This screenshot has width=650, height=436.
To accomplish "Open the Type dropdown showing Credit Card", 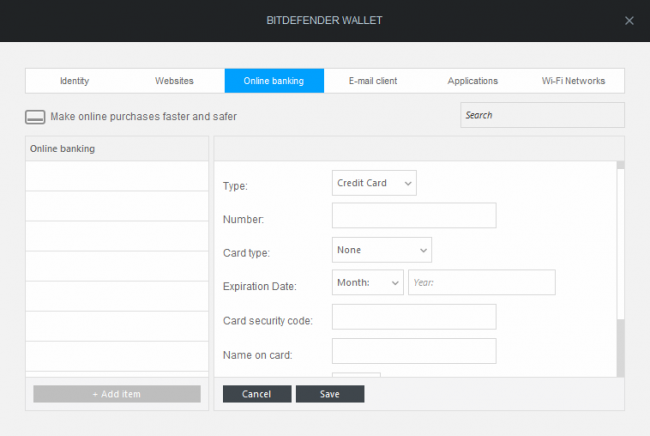I will coord(374,183).
